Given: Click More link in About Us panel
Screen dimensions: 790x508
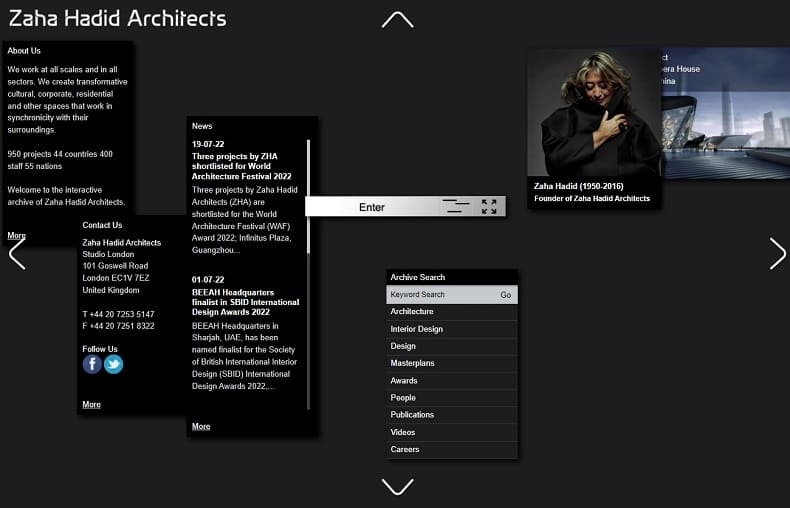Looking at the screenshot, I should pyautogui.click(x=16, y=235).
